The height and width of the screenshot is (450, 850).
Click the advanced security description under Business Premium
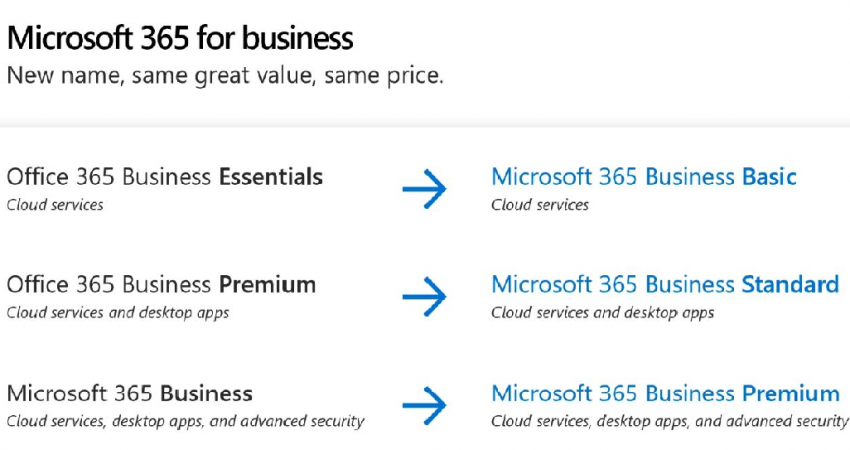[x=670, y=421]
